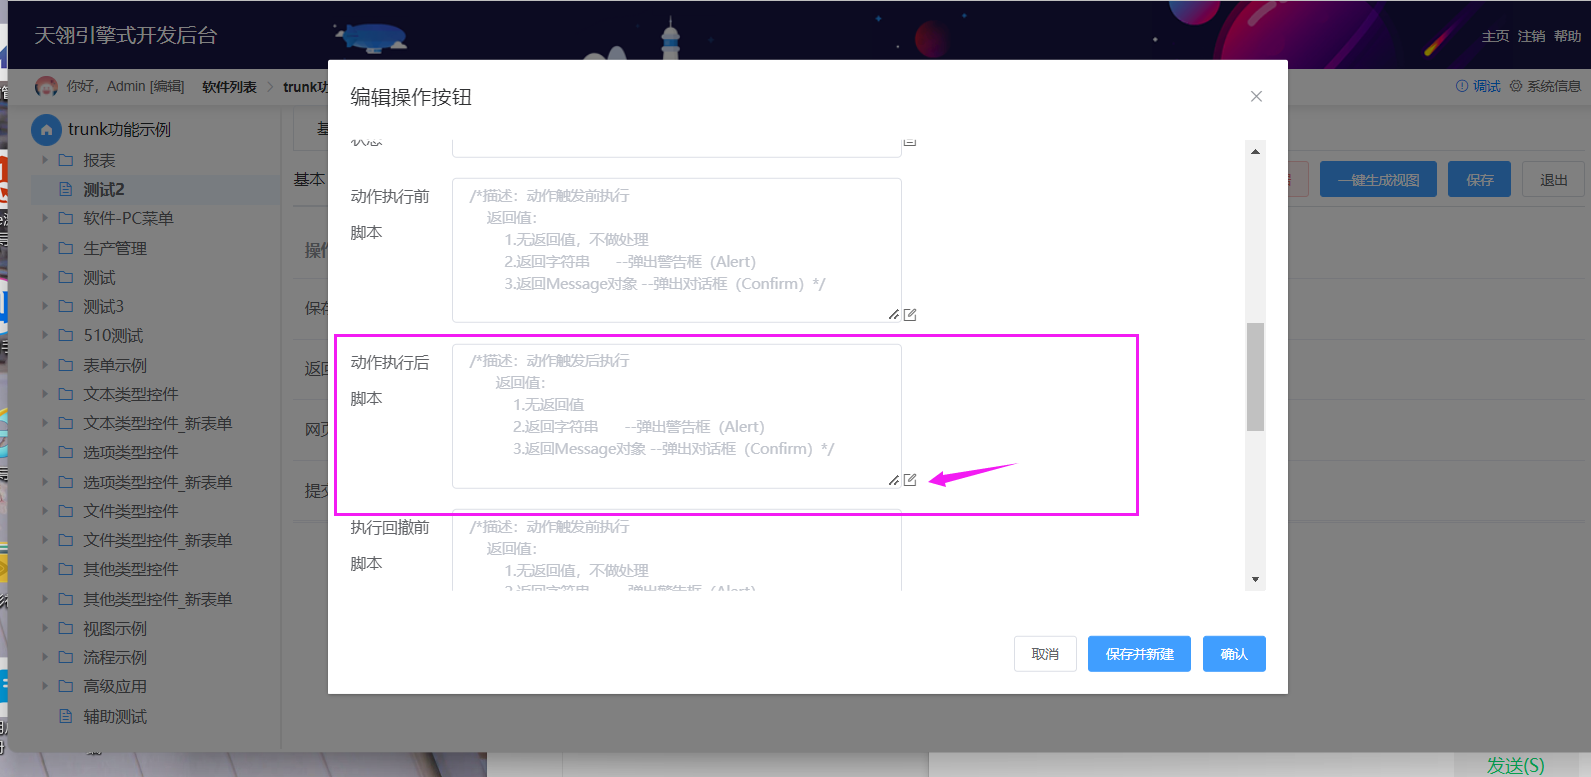Expand the 测试3 tree folder
This screenshot has width=1591, height=777.
[x=44, y=306]
